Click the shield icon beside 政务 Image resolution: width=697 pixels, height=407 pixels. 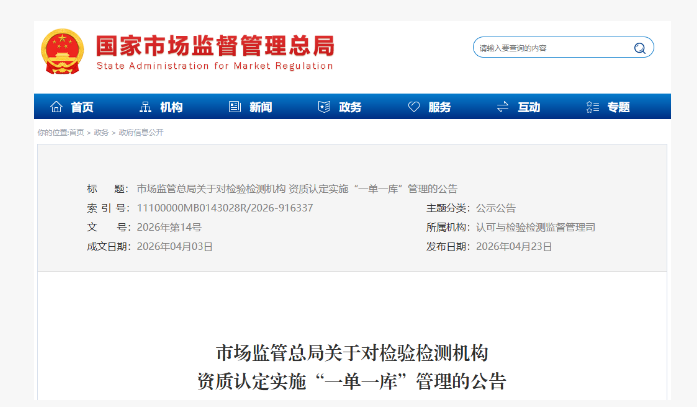point(324,107)
